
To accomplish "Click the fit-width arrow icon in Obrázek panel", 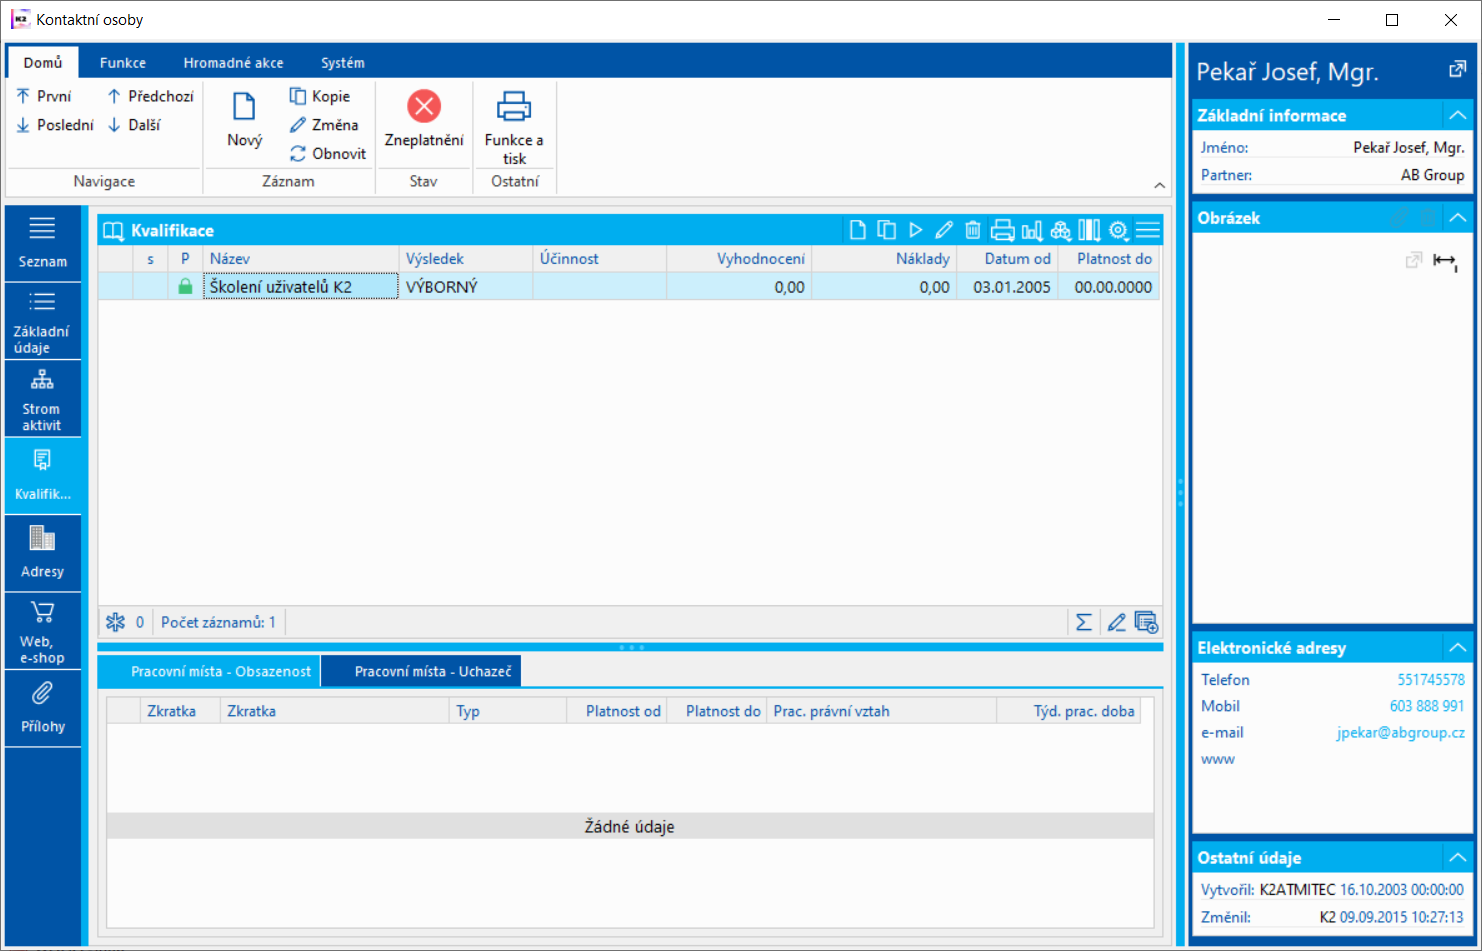I will (x=1445, y=261).
